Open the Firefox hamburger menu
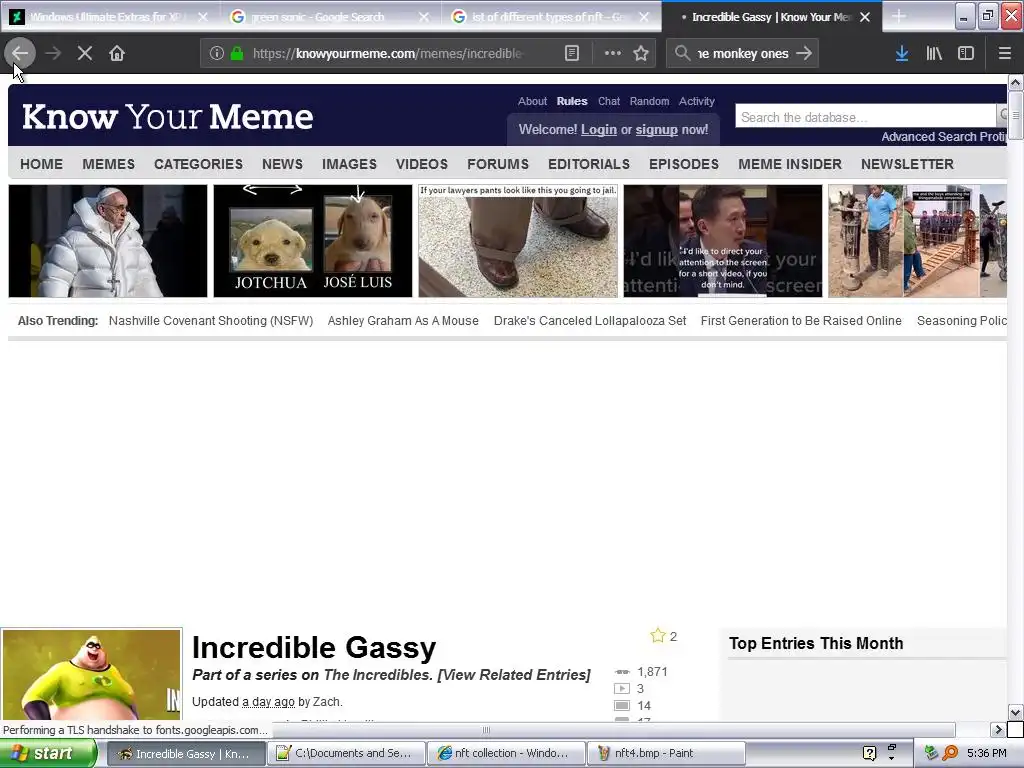 pos(1004,53)
